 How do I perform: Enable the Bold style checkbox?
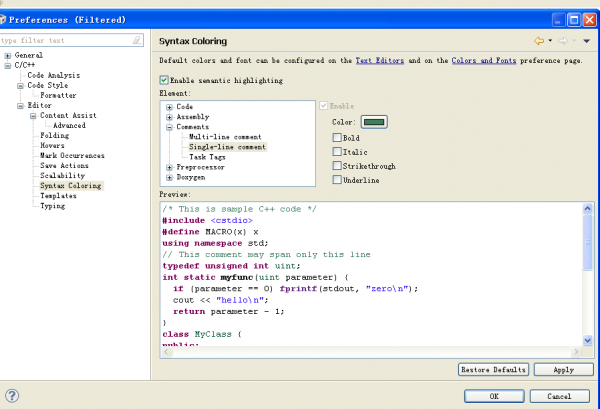pyautogui.click(x=337, y=137)
